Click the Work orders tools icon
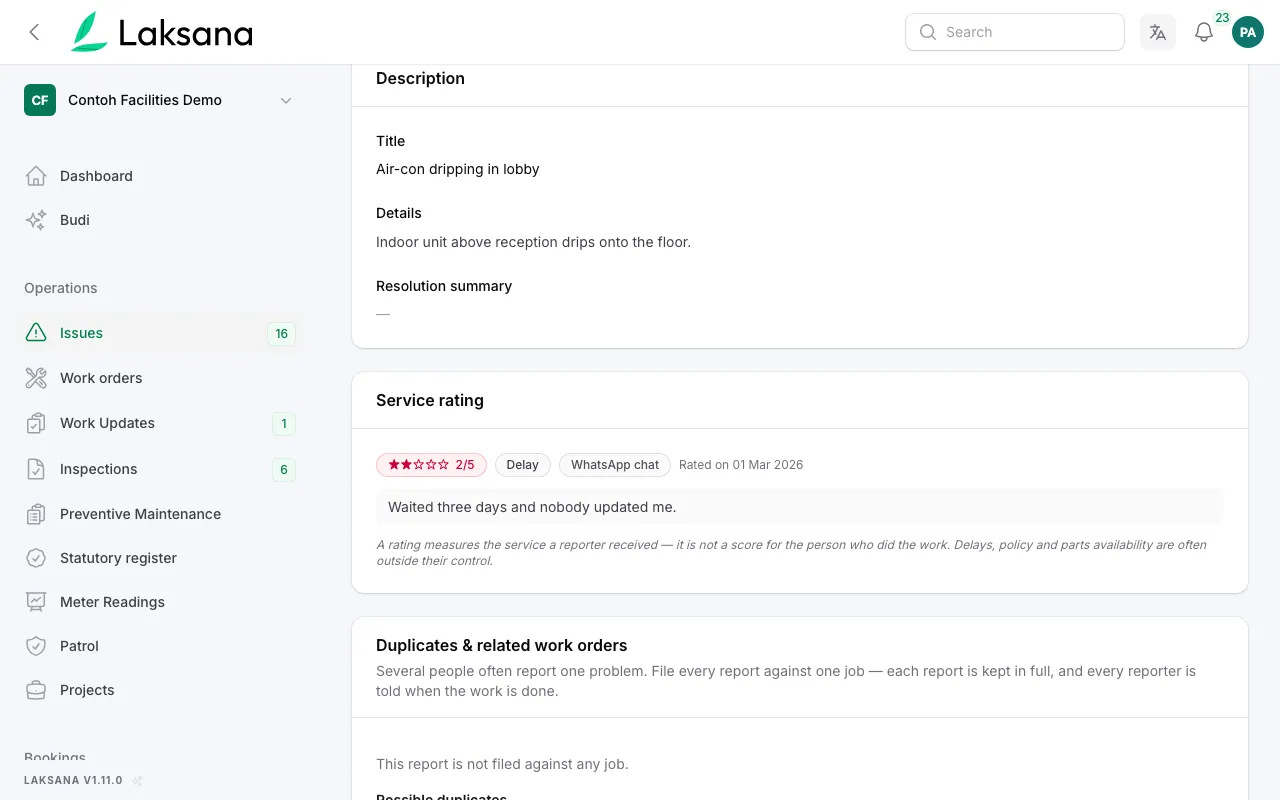This screenshot has height=800, width=1280. (36, 378)
